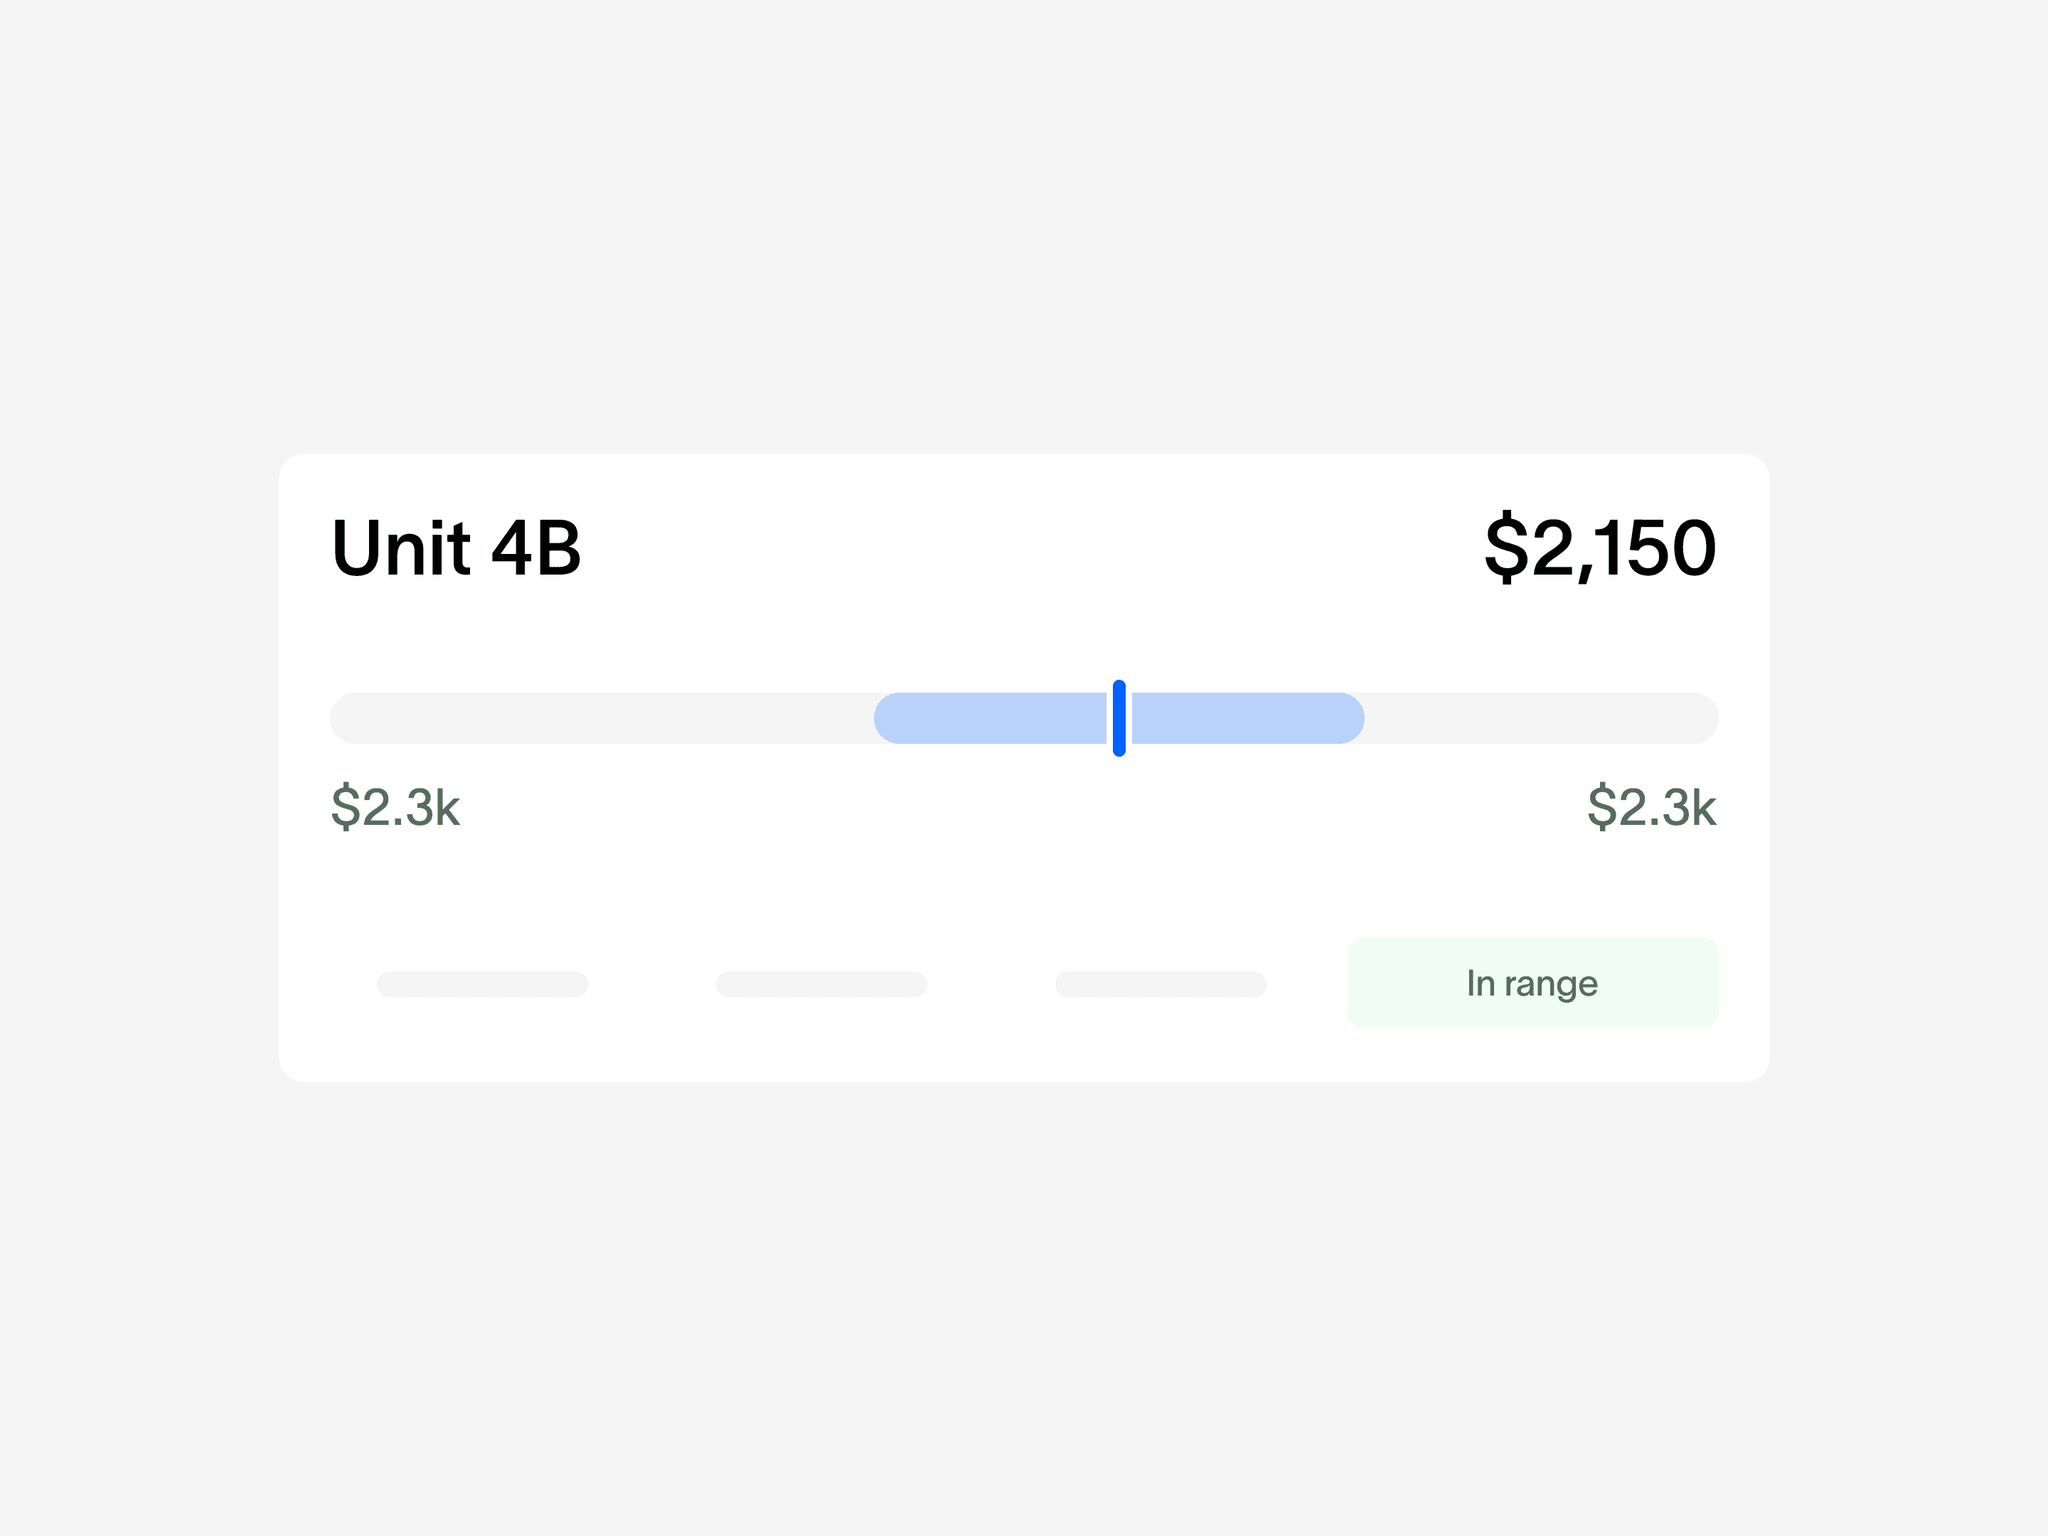
Task: Click the maximum $2.3k label under the track end
Action: [1652, 807]
